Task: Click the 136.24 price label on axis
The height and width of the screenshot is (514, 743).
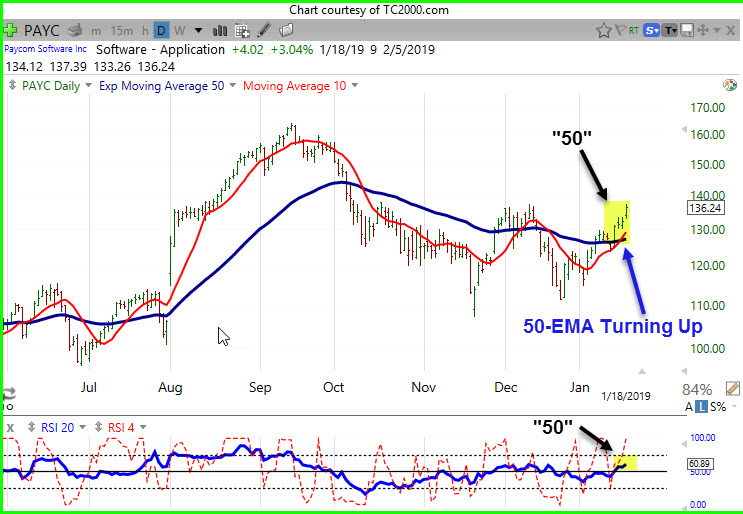Action: (x=706, y=208)
